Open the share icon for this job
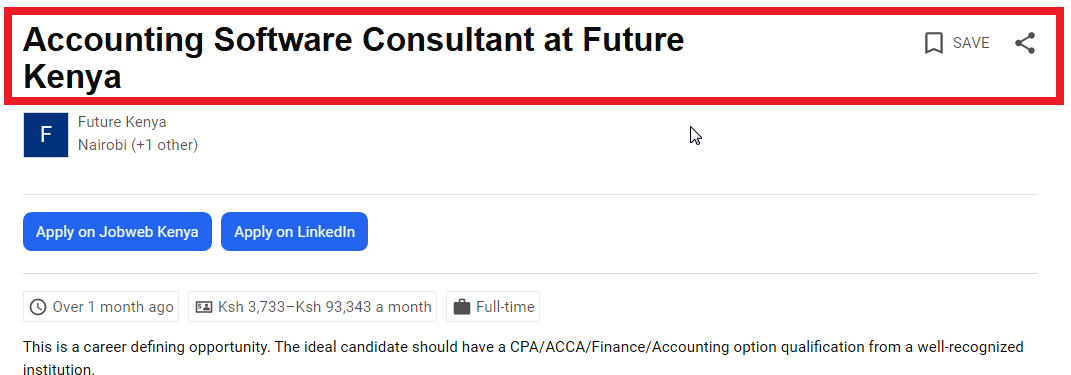 click(1025, 43)
